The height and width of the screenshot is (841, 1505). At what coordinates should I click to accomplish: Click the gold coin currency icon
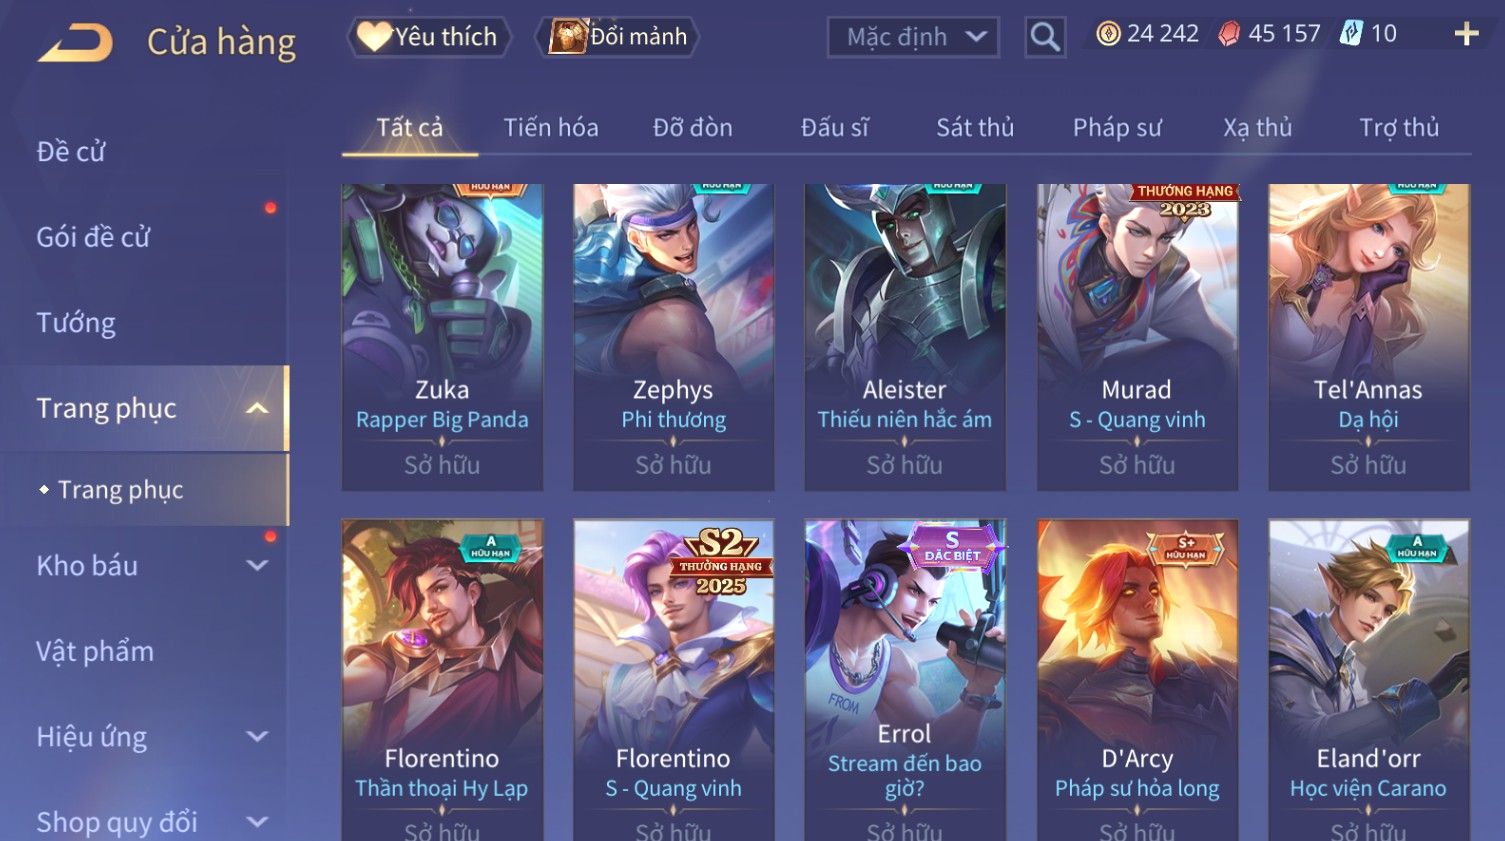pos(1108,34)
